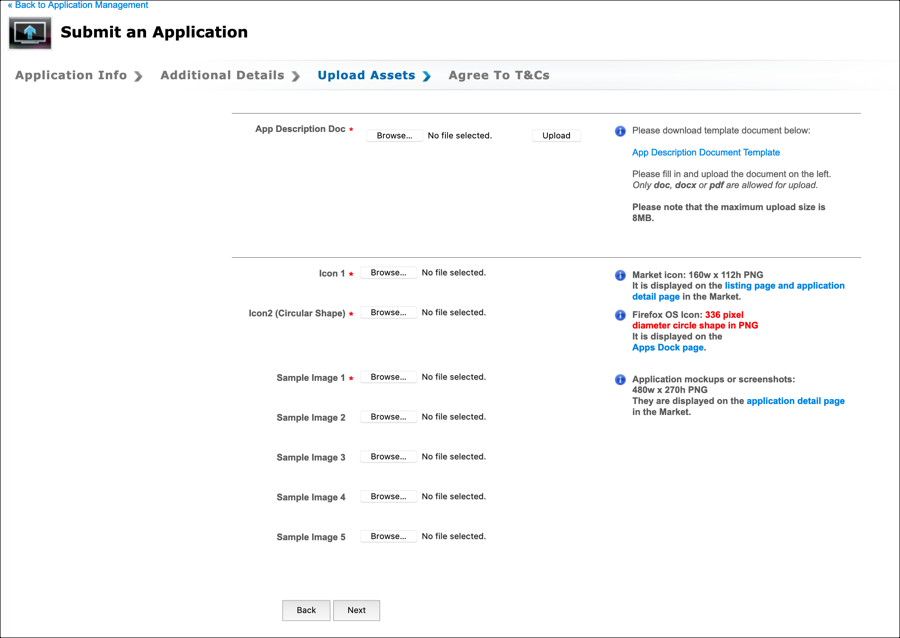900x638 pixels.
Task: Click info icon next to Firefox OS Icon
Action: coord(620,315)
